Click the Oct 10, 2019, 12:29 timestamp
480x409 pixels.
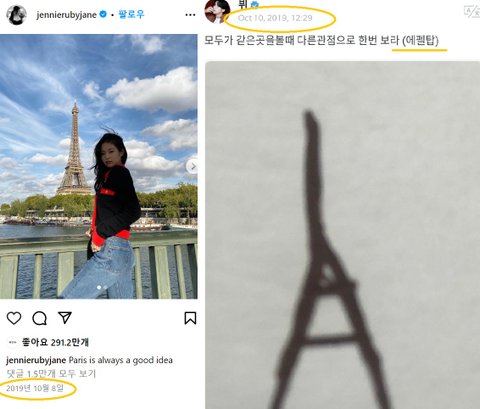(x=275, y=18)
